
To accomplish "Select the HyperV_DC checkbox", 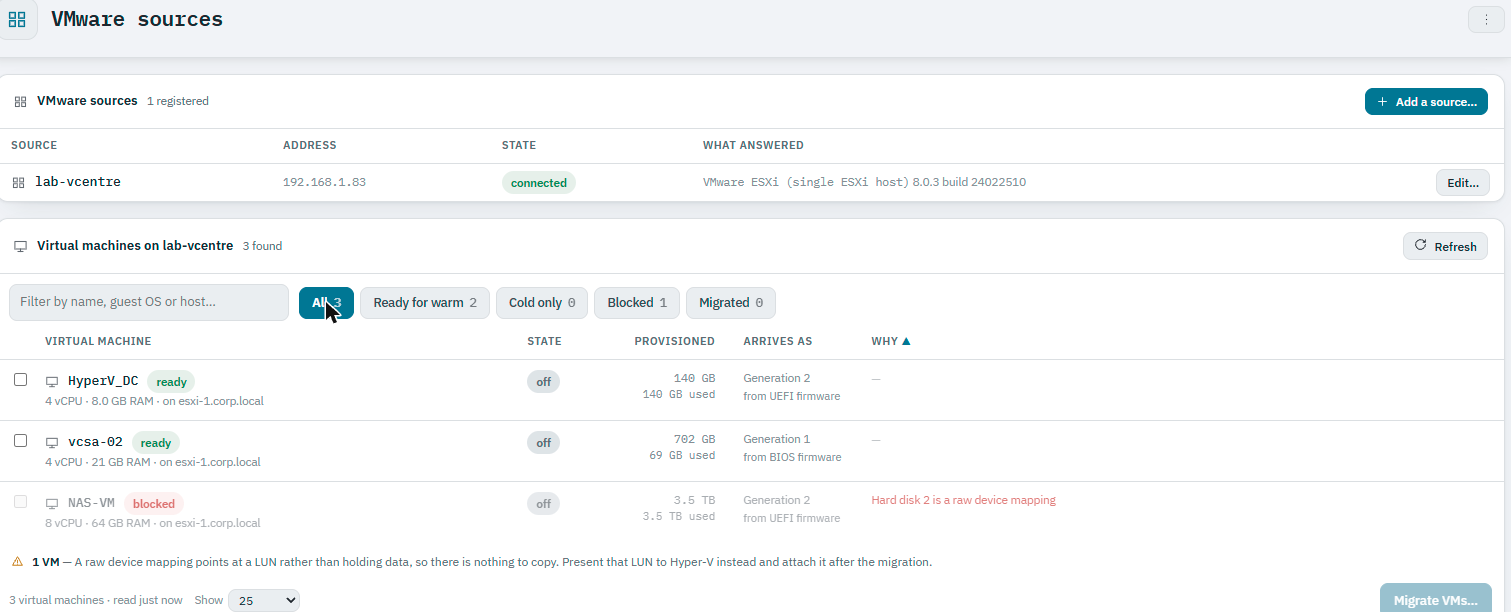I will point(20,380).
